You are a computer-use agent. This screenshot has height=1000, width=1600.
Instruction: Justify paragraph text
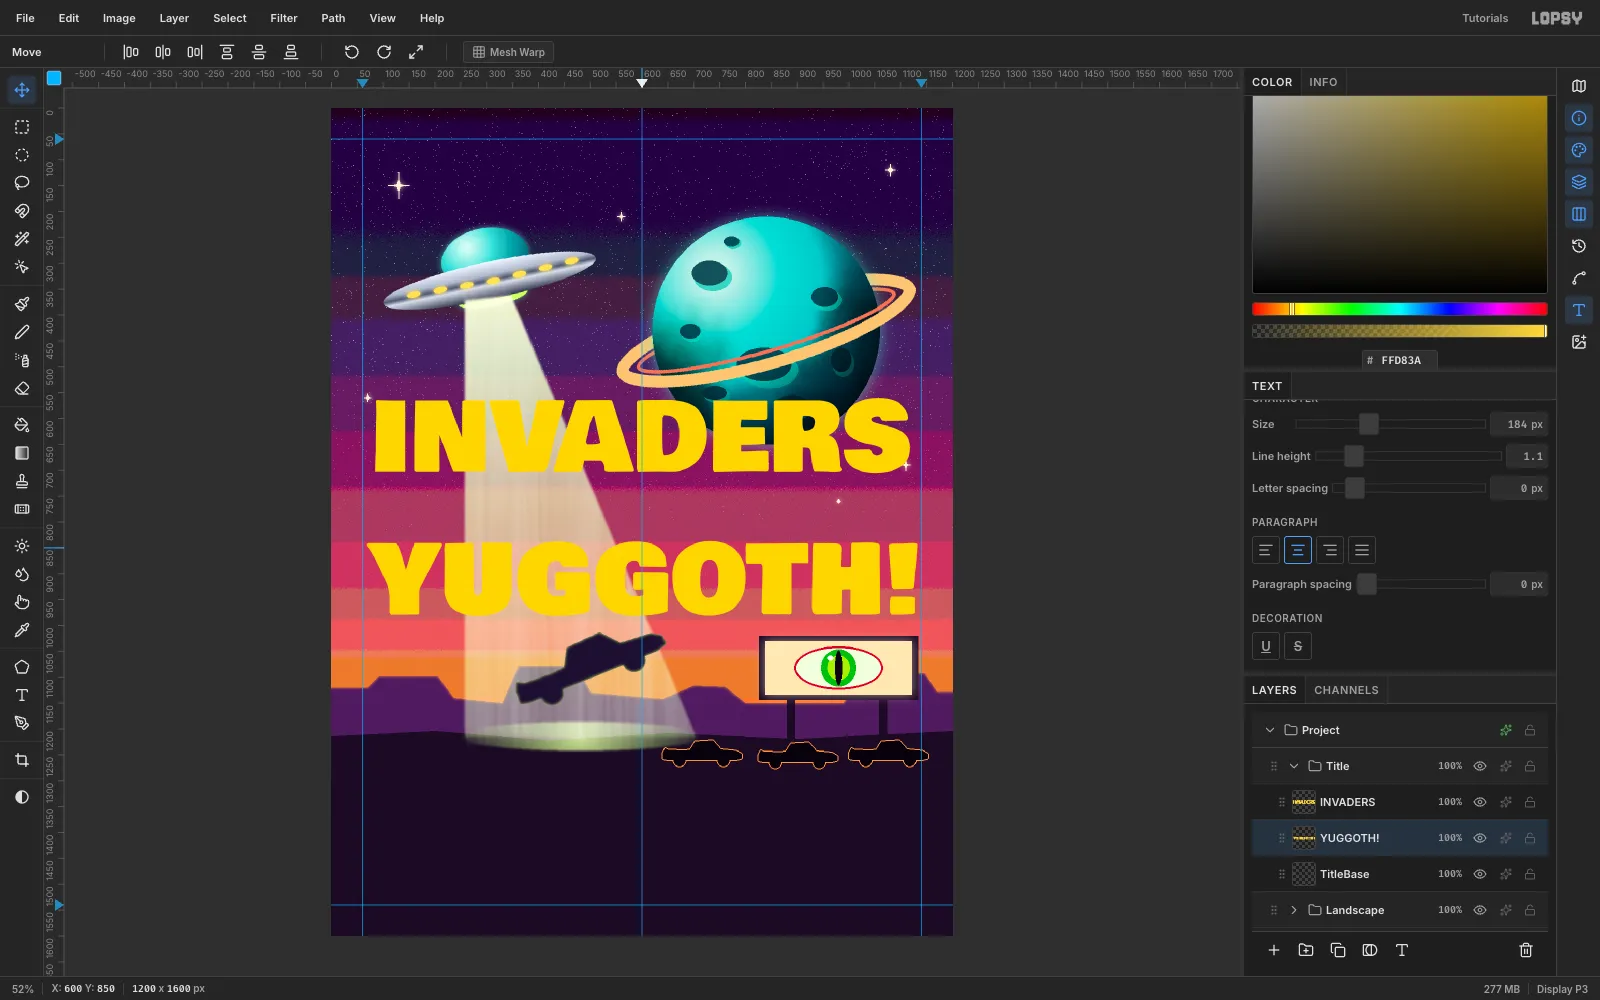tap(1362, 550)
